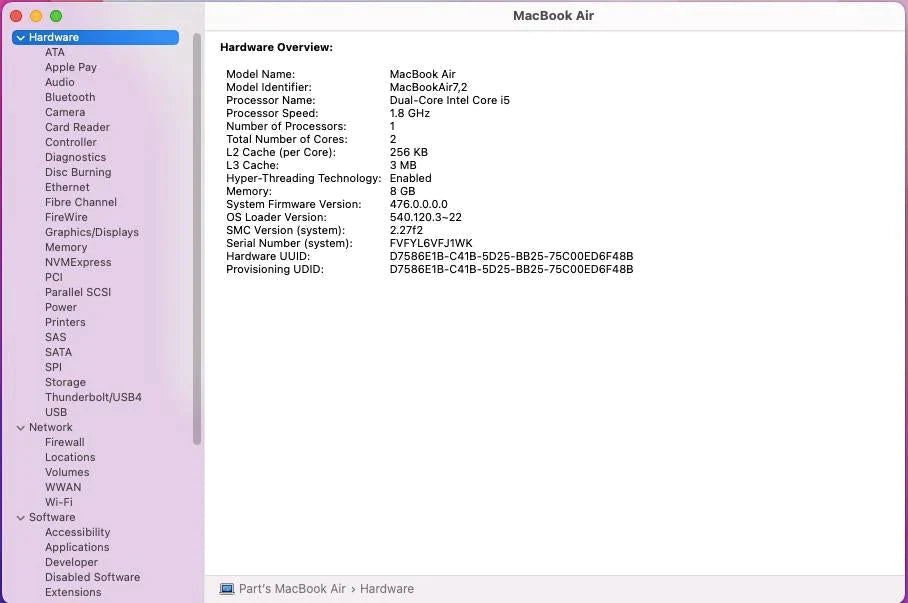Select Memory in the Hardware list

point(66,247)
